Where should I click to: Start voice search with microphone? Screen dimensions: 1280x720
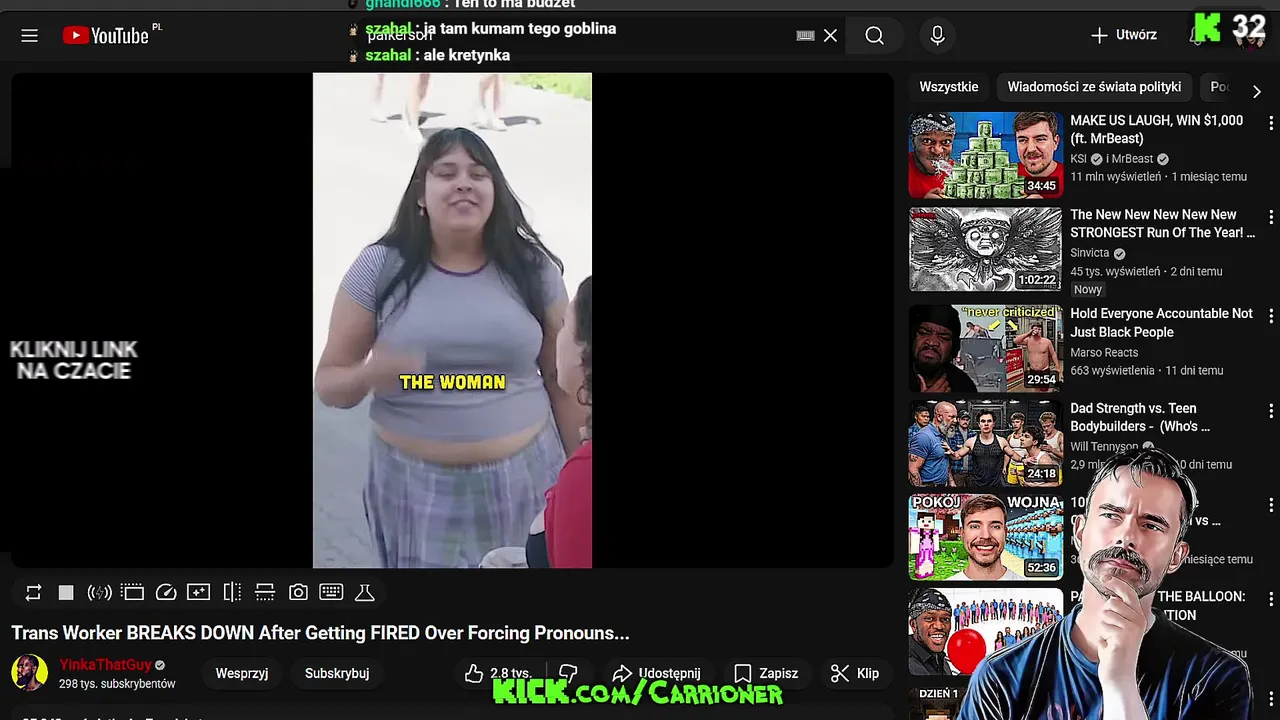point(937,36)
